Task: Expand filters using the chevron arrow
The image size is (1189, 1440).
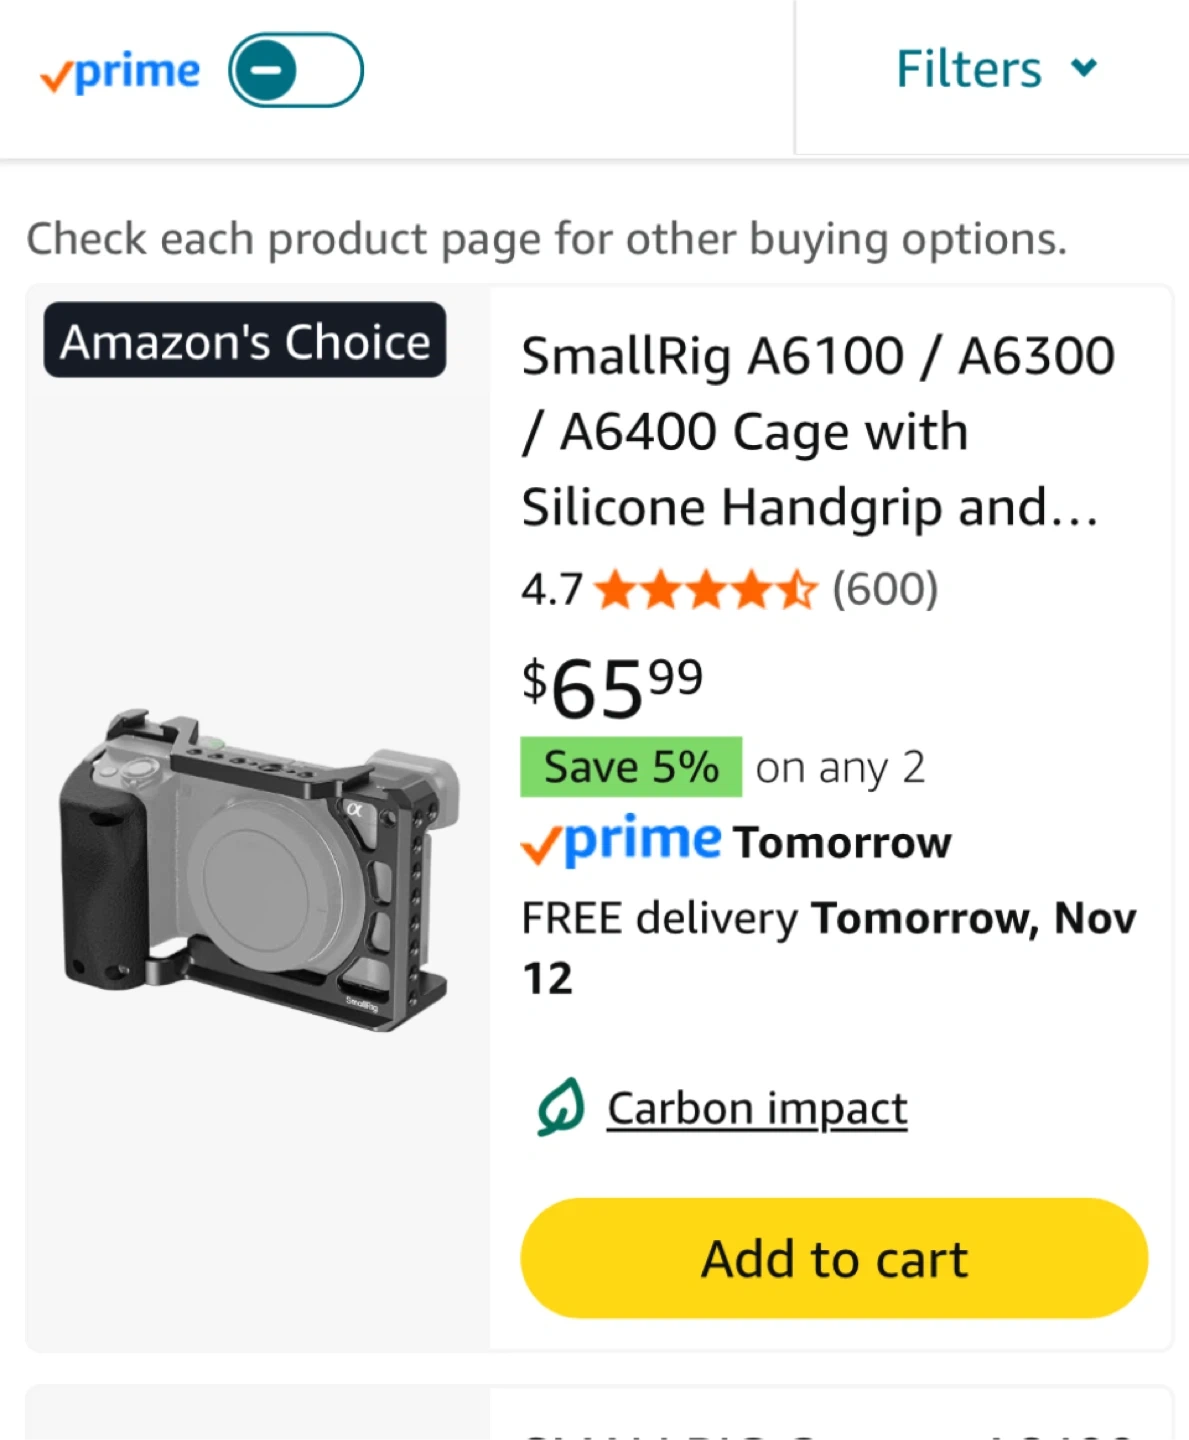Action: pyautogui.click(x=1084, y=68)
